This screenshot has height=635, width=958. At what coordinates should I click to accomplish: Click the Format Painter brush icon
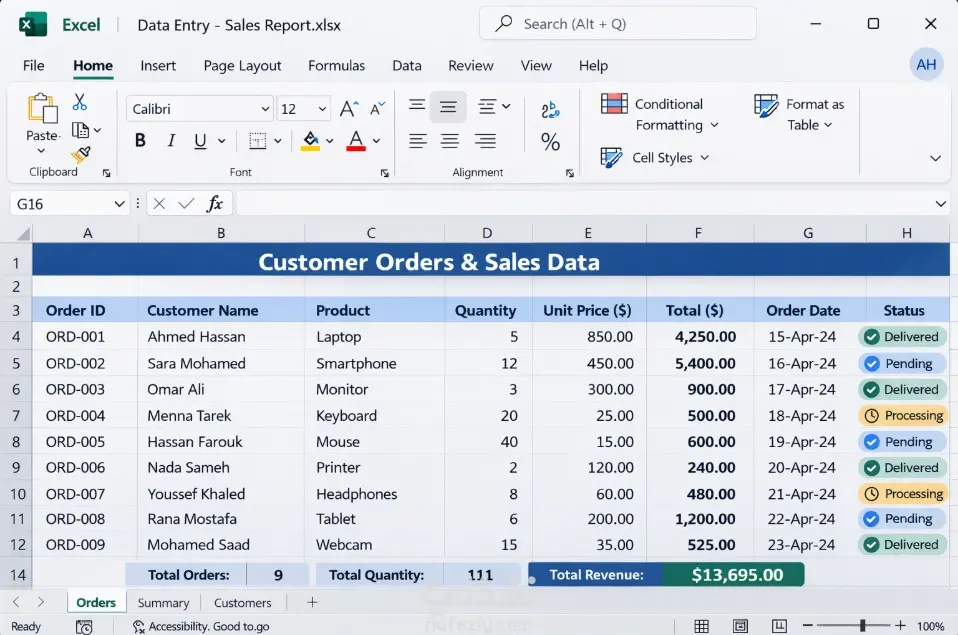click(x=80, y=155)
